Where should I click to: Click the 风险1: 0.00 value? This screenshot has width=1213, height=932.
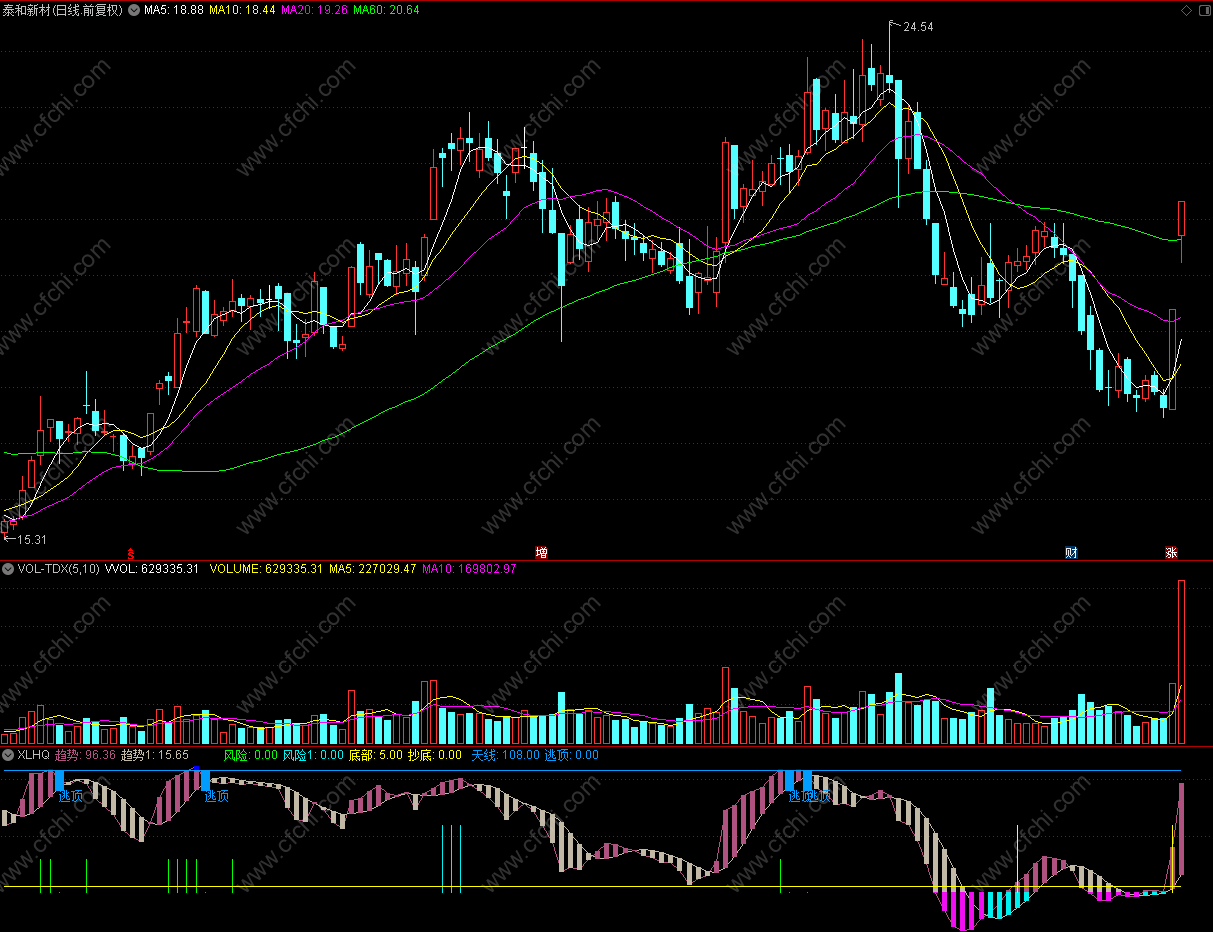313,755
